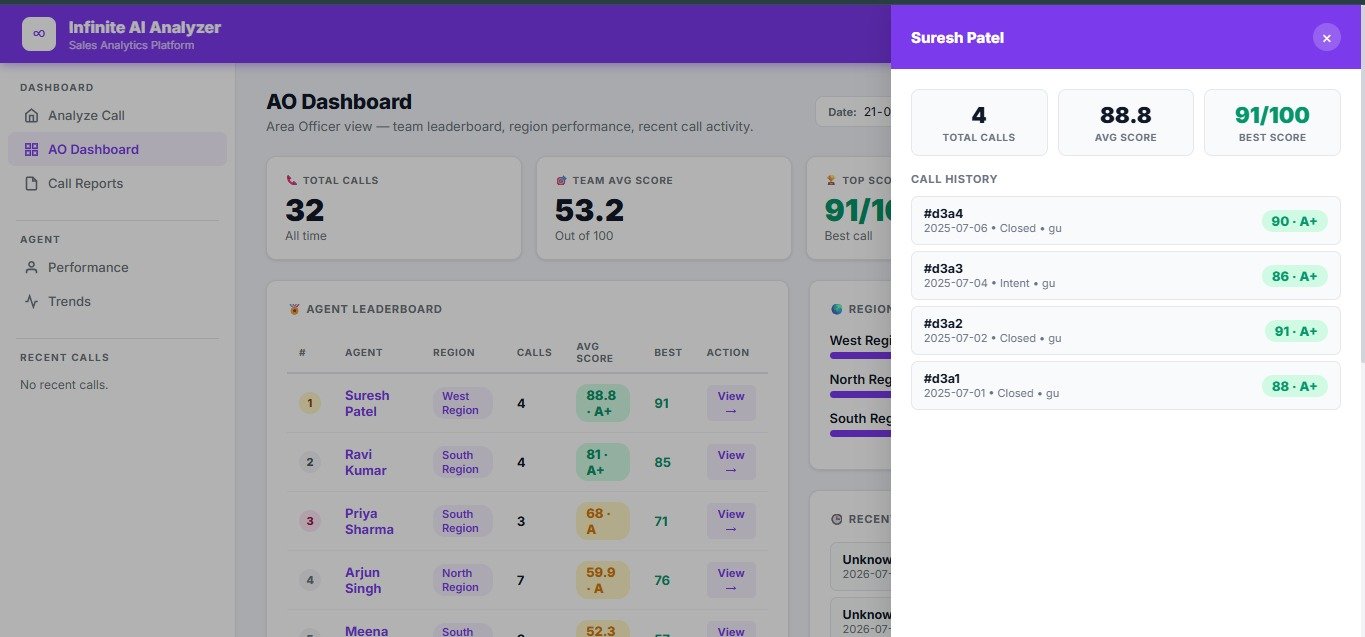This screenshot has width=1365, height=637.
Task: Click the 88 · A+ badge on call #d3a1
Action: (x=1294, y=386)
